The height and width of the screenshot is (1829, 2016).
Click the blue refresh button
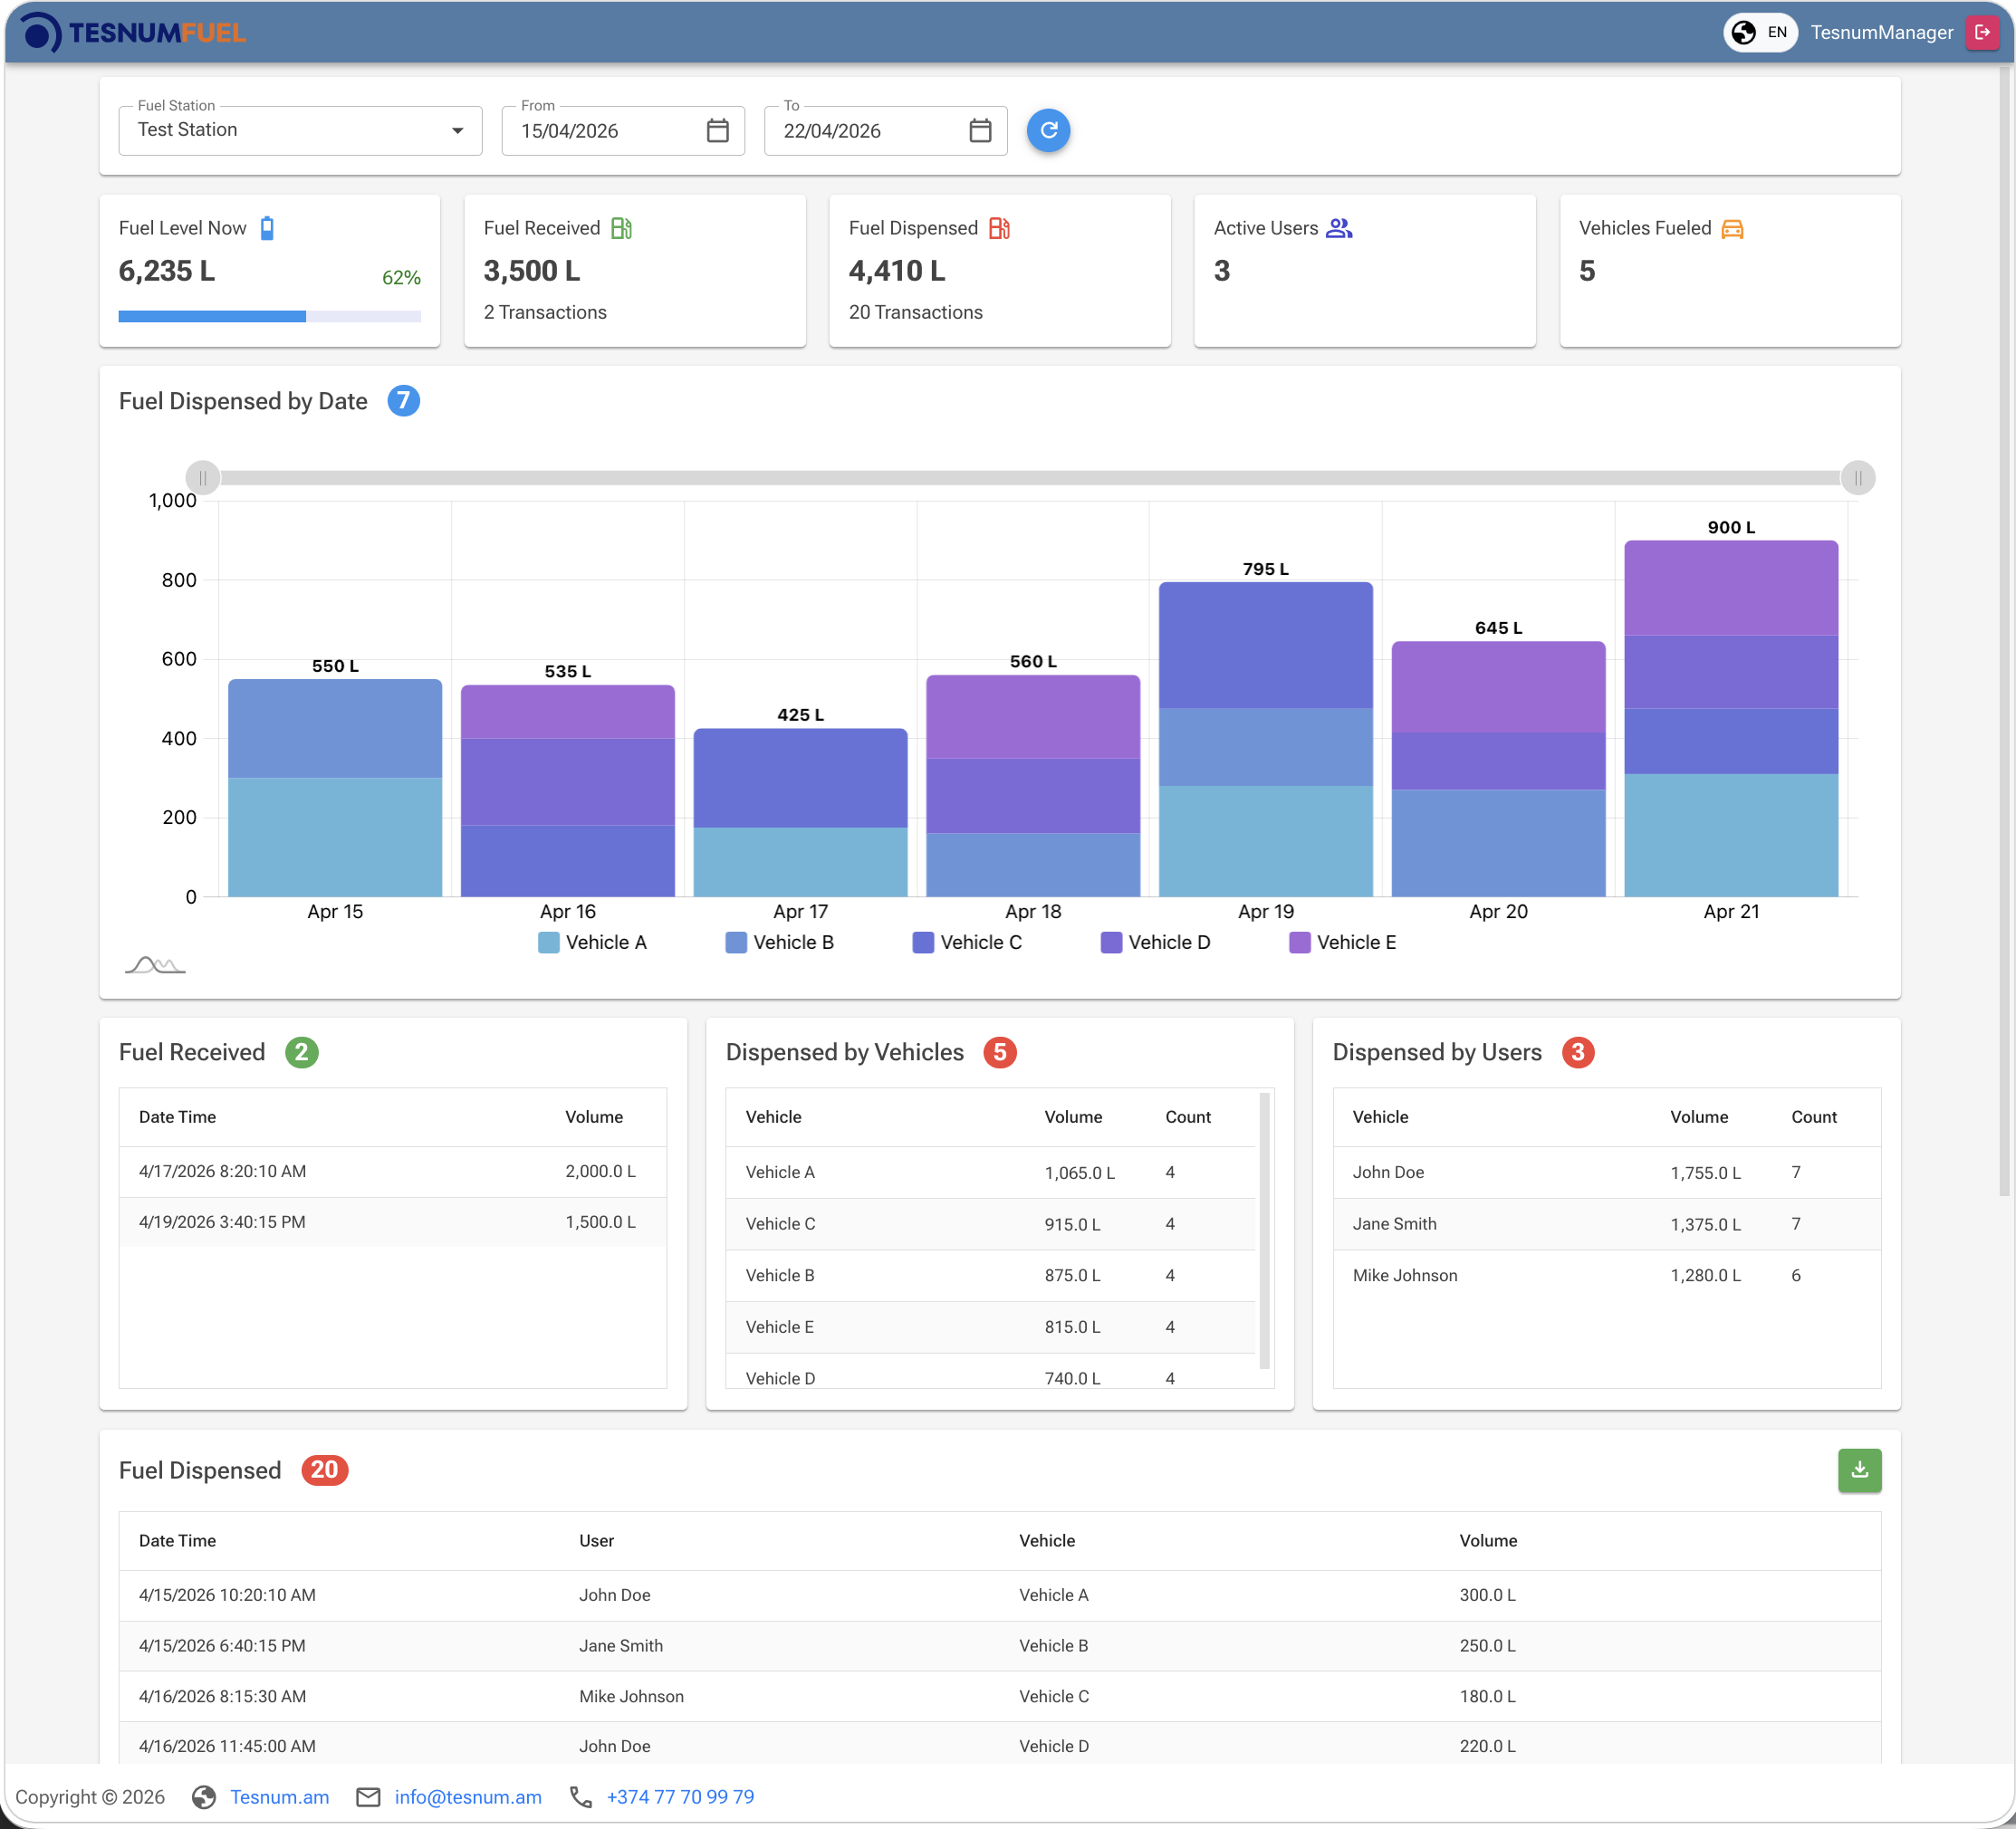(1048, 130)
